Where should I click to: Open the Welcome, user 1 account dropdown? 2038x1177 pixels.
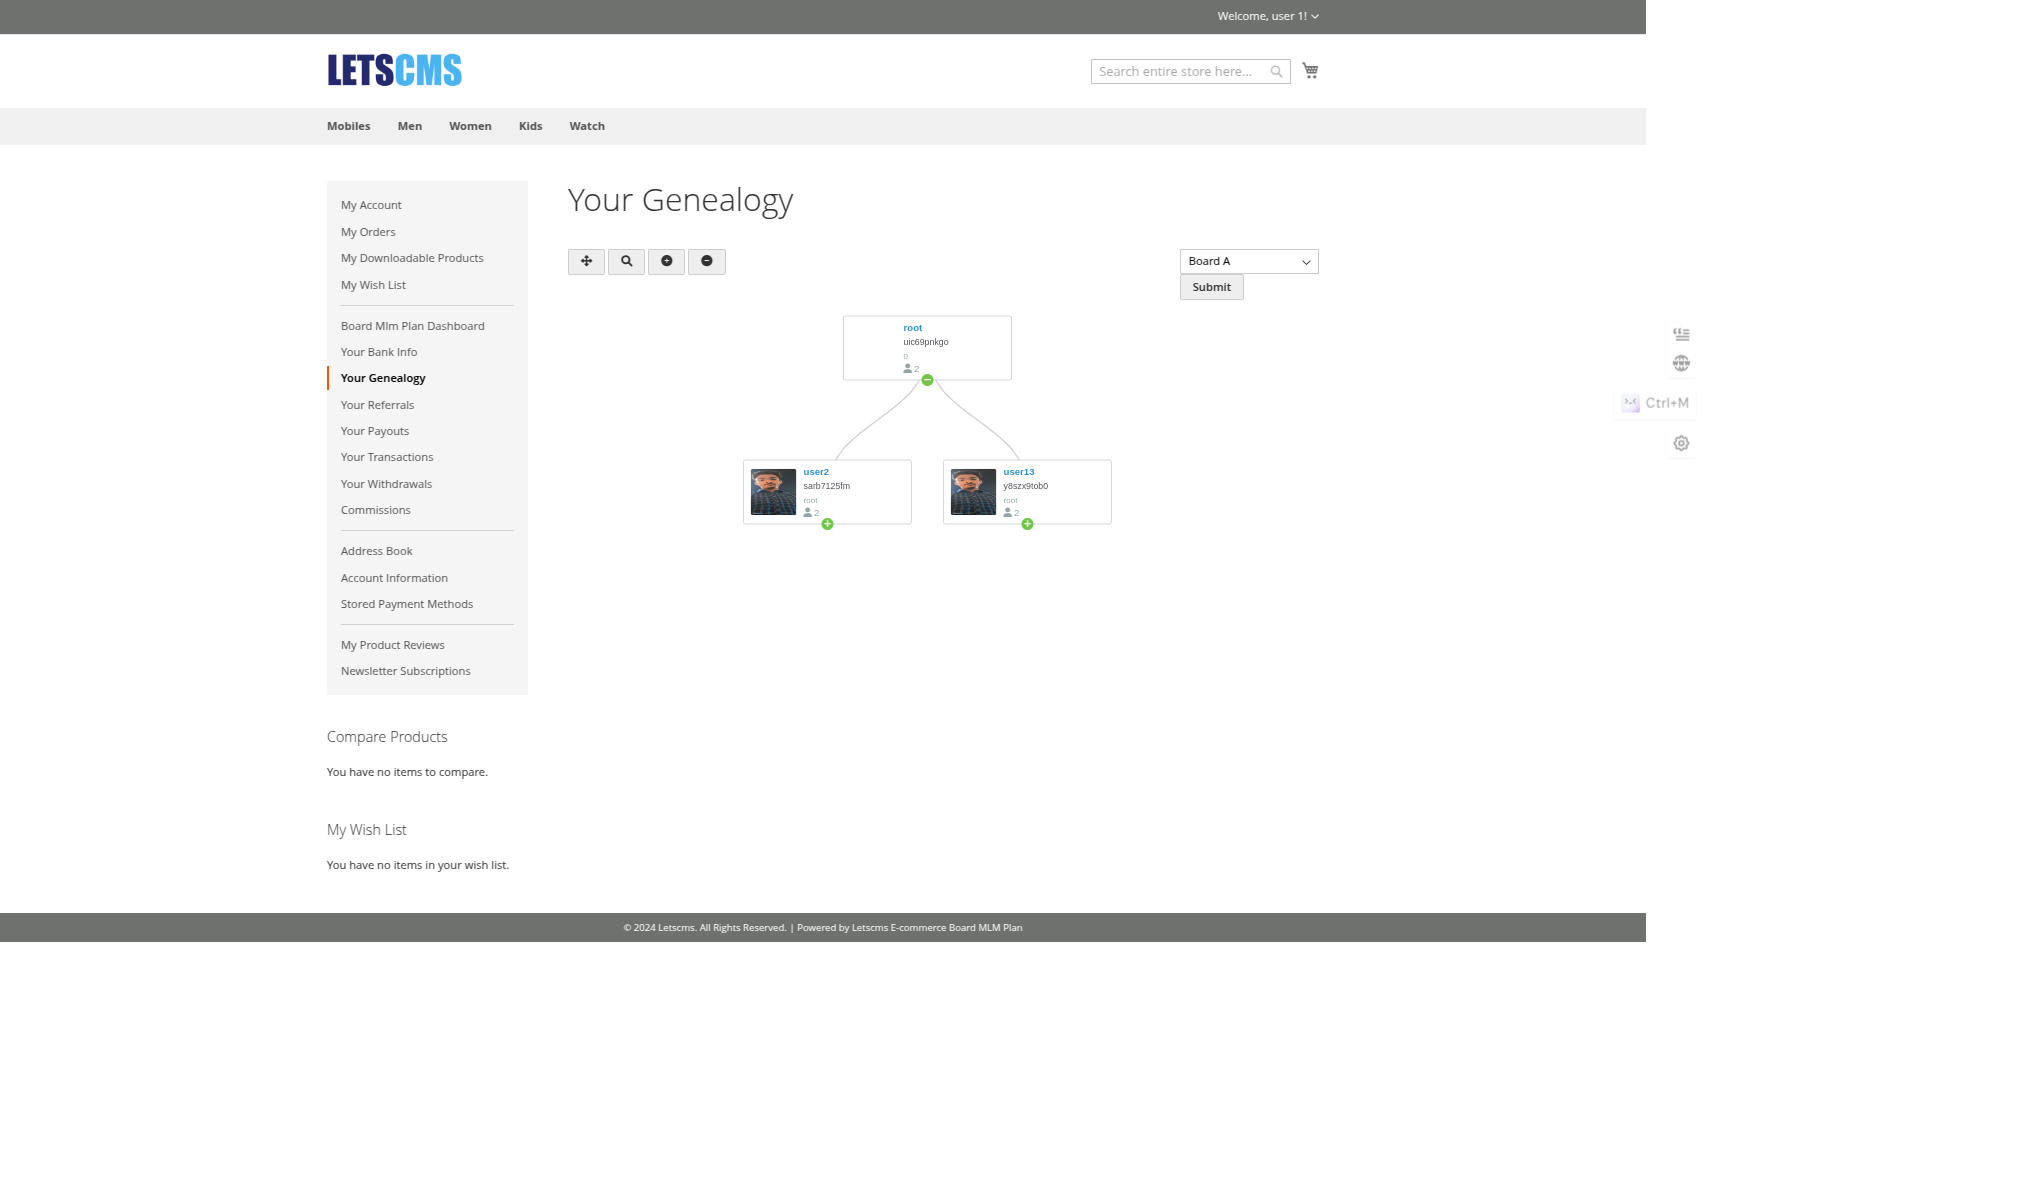tap(1267, 16)
